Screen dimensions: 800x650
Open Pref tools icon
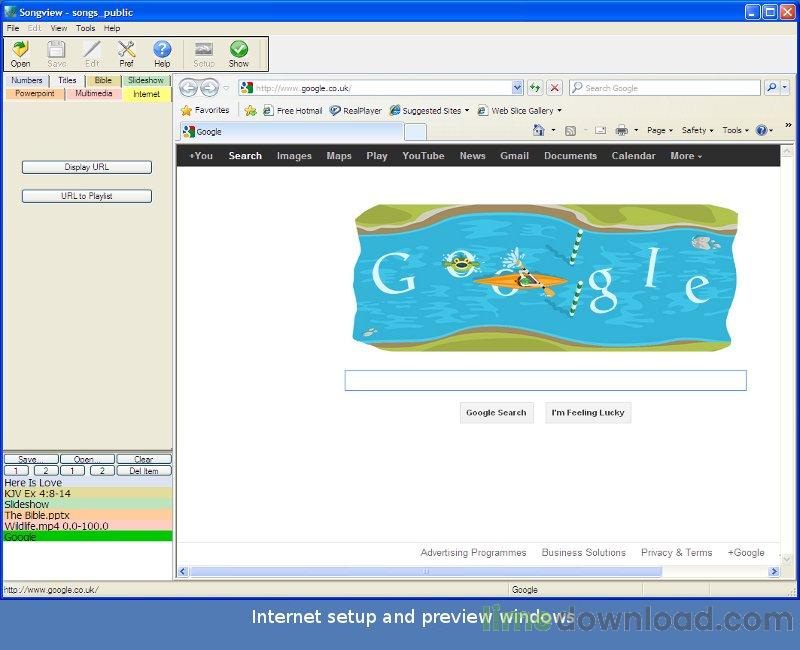[127, 54]
